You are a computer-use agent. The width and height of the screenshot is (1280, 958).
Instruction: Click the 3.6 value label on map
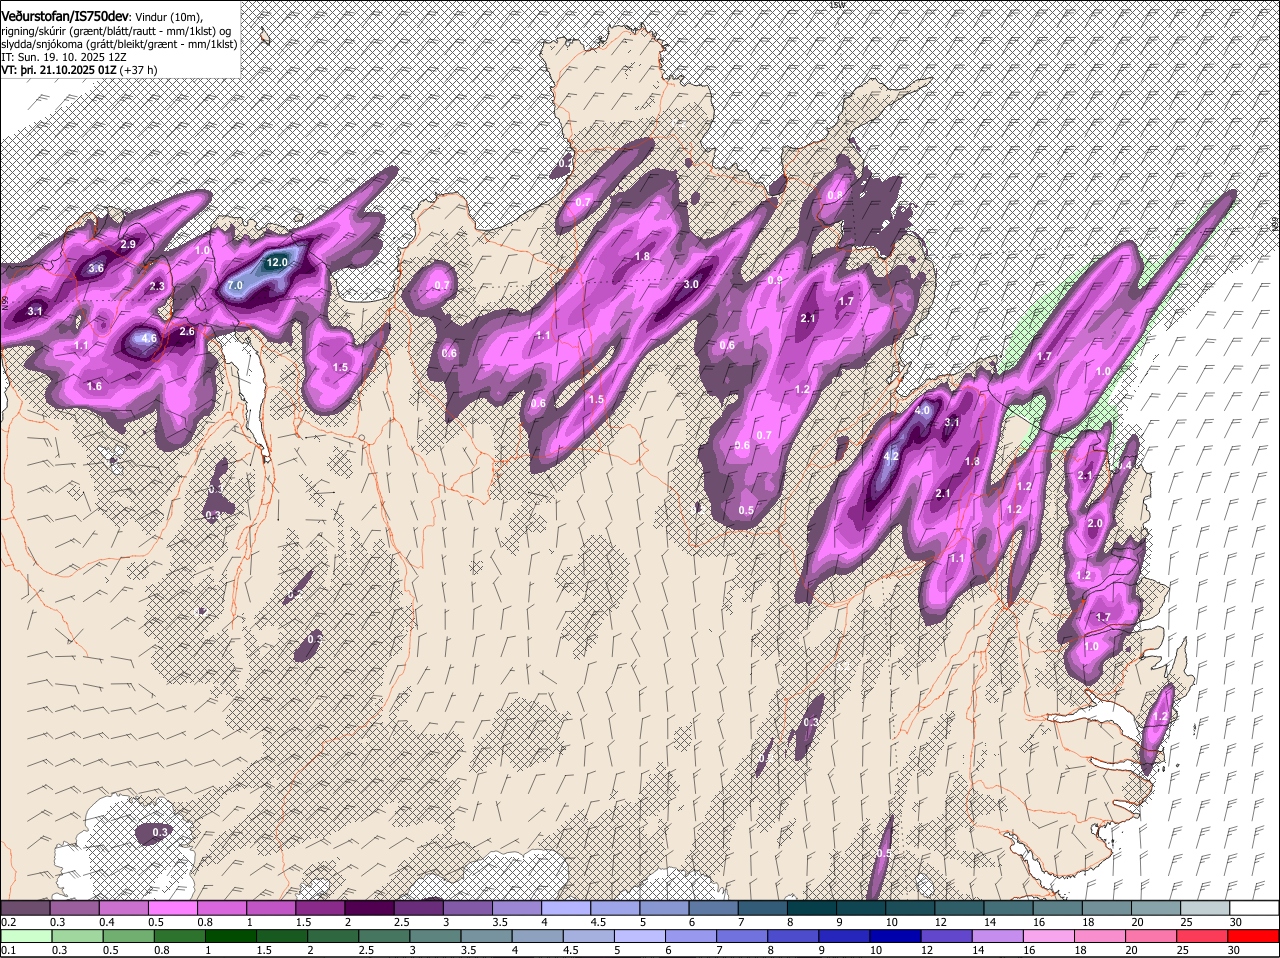[x=96, y=268]
